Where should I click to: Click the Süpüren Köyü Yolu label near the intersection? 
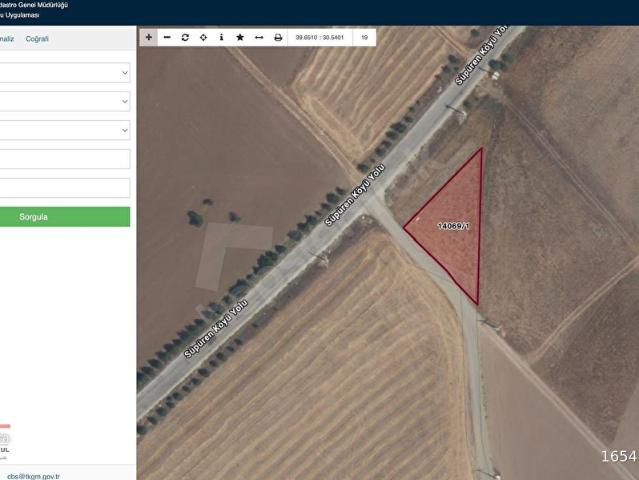click(x=355, y=195)
